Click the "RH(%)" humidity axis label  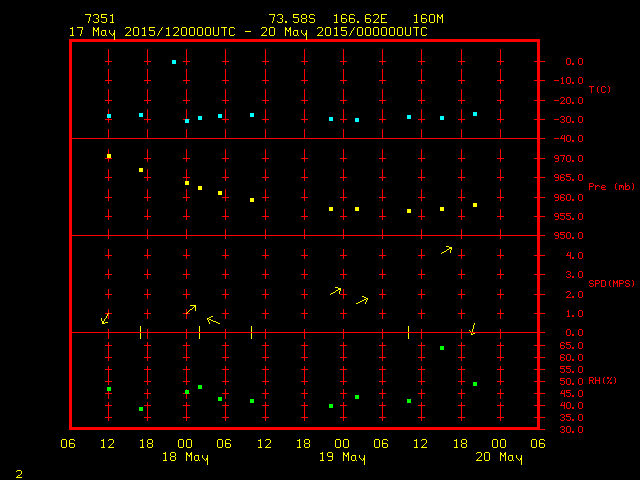pos(601,381)
